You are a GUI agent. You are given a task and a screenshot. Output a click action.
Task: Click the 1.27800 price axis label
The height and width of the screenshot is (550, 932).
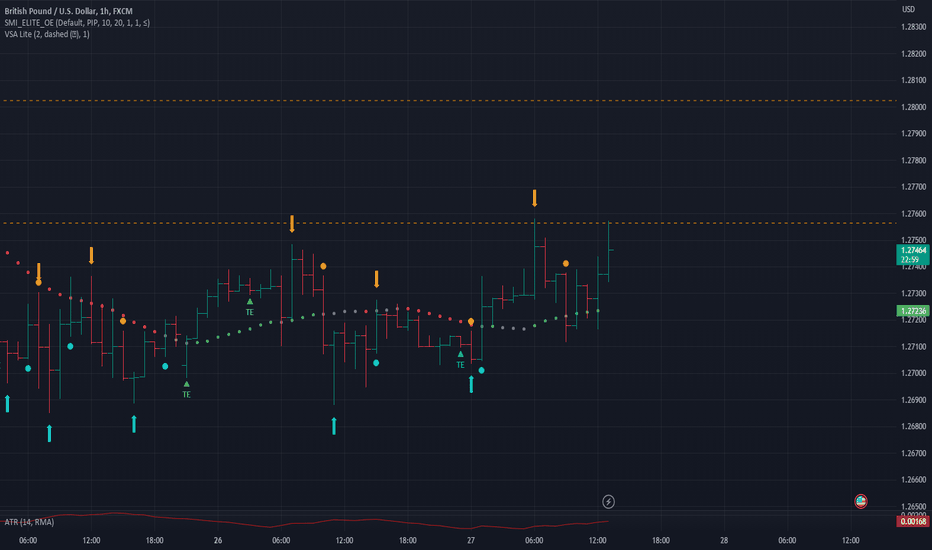[x=914, y=161]
